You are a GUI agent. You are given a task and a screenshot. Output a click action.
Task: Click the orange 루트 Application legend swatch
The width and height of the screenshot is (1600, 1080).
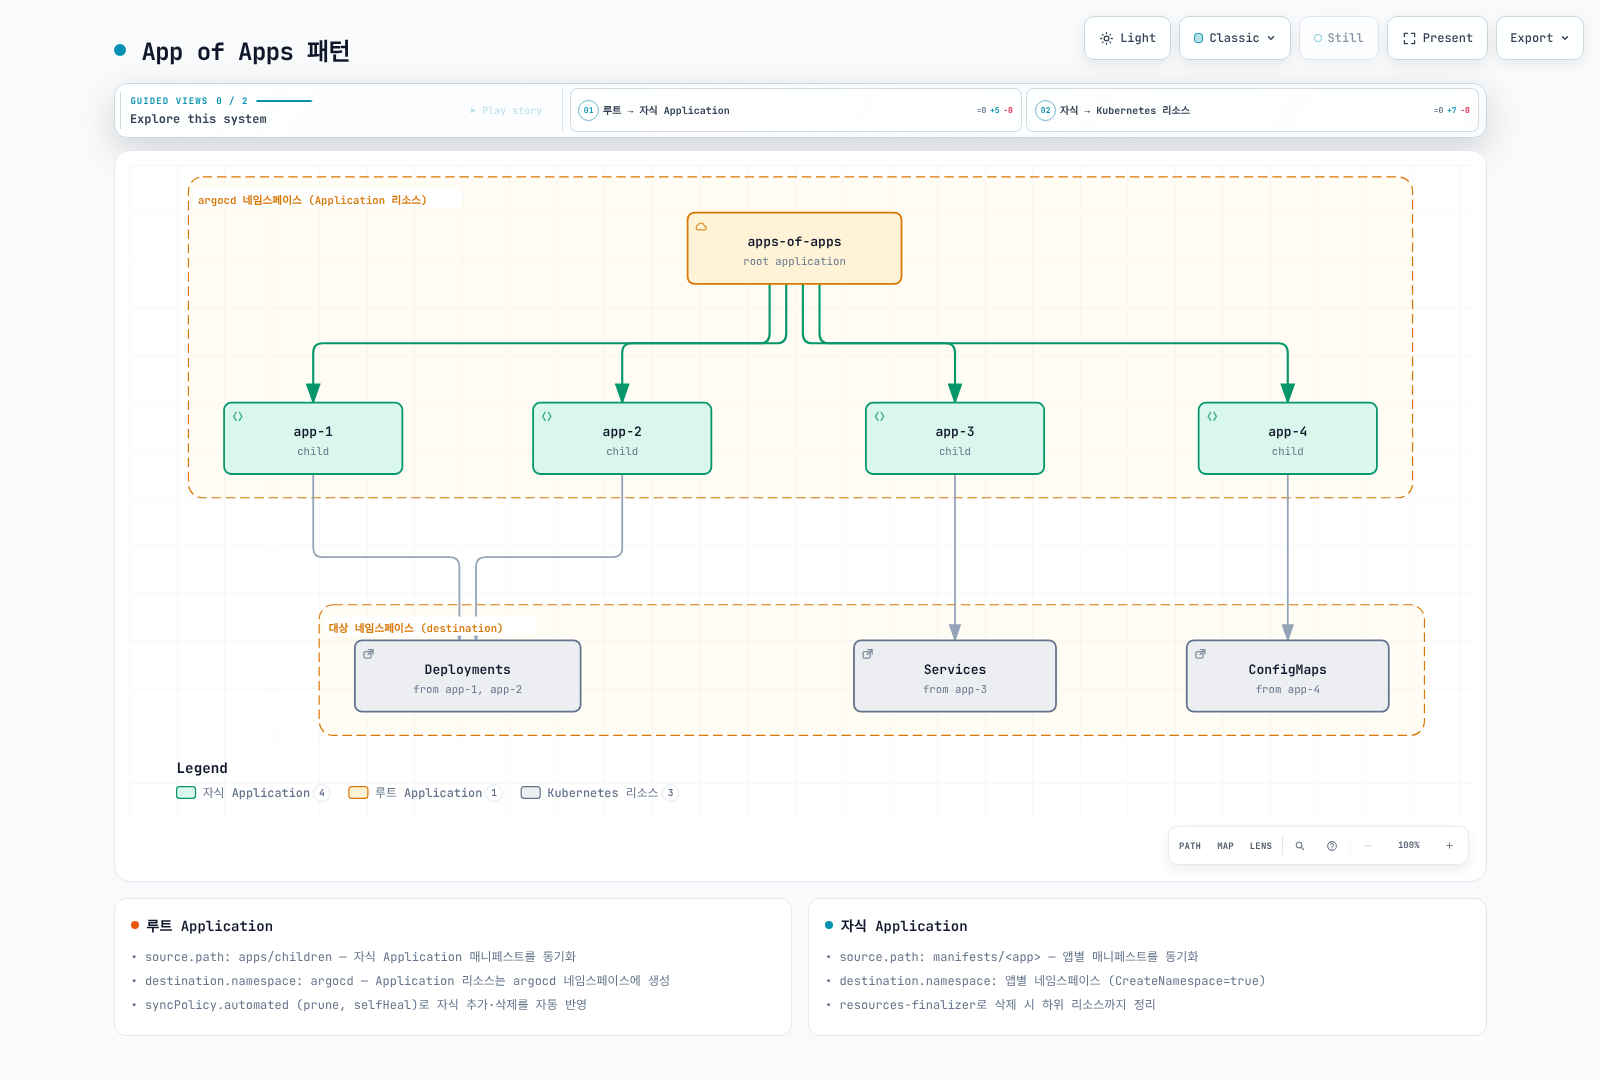(358, 793)
